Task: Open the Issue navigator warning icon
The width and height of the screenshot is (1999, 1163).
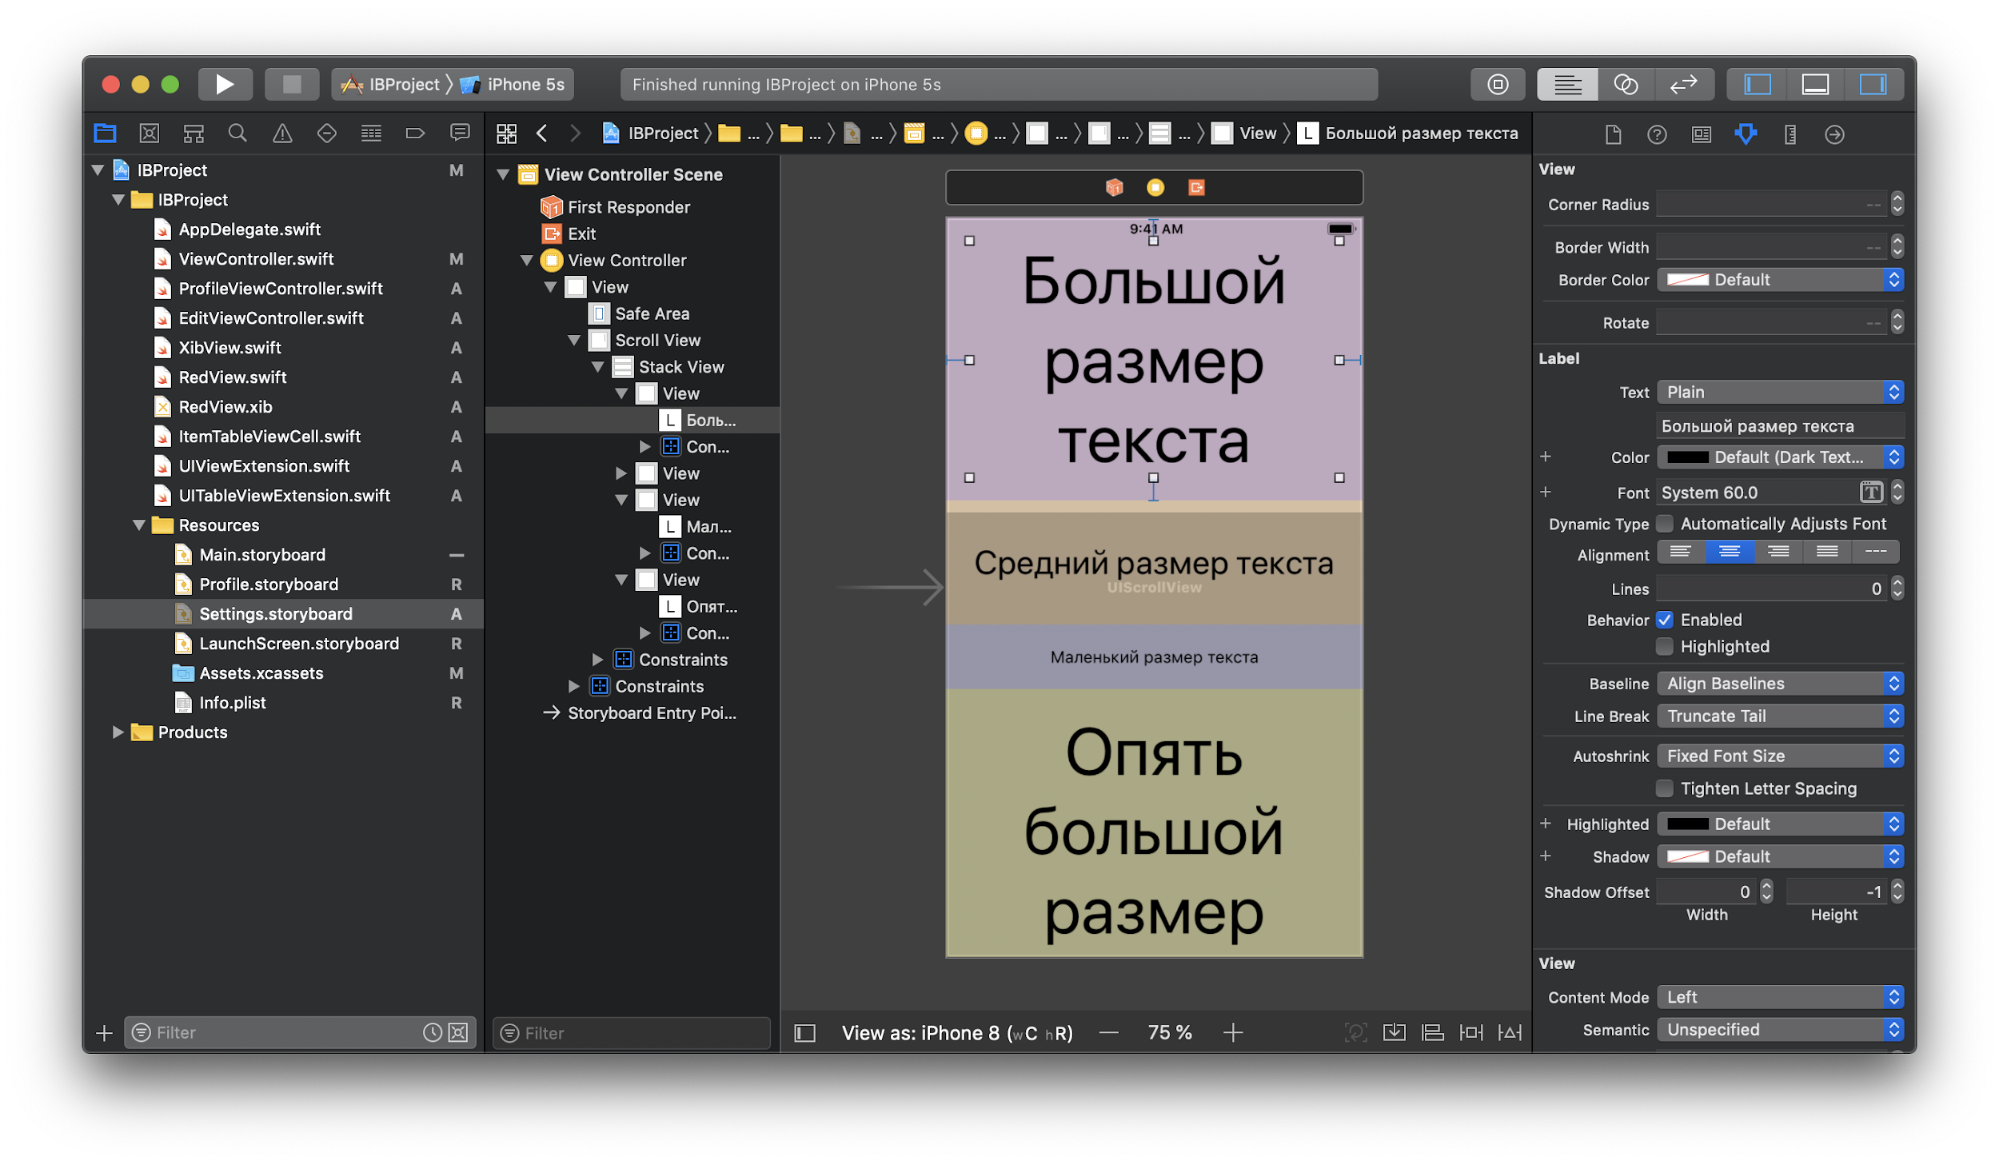Action: point(282,133)
